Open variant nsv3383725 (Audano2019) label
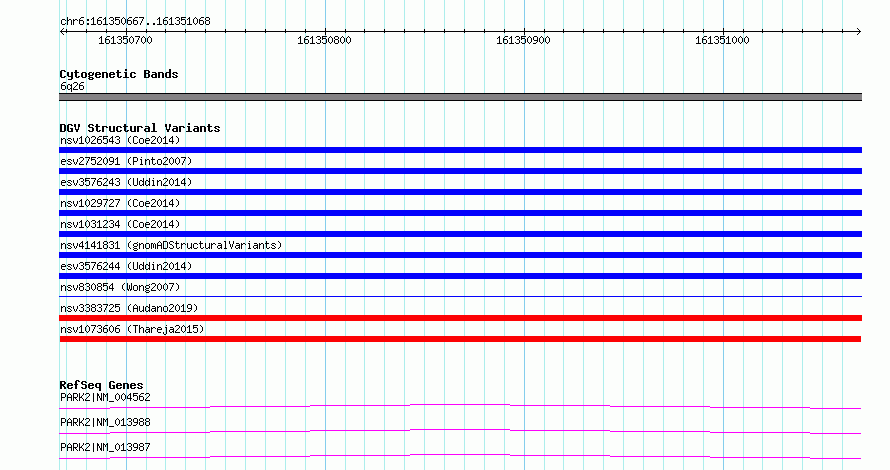This screenshot has width=890, height=470. pyautogui.click(x=129, y=308)
